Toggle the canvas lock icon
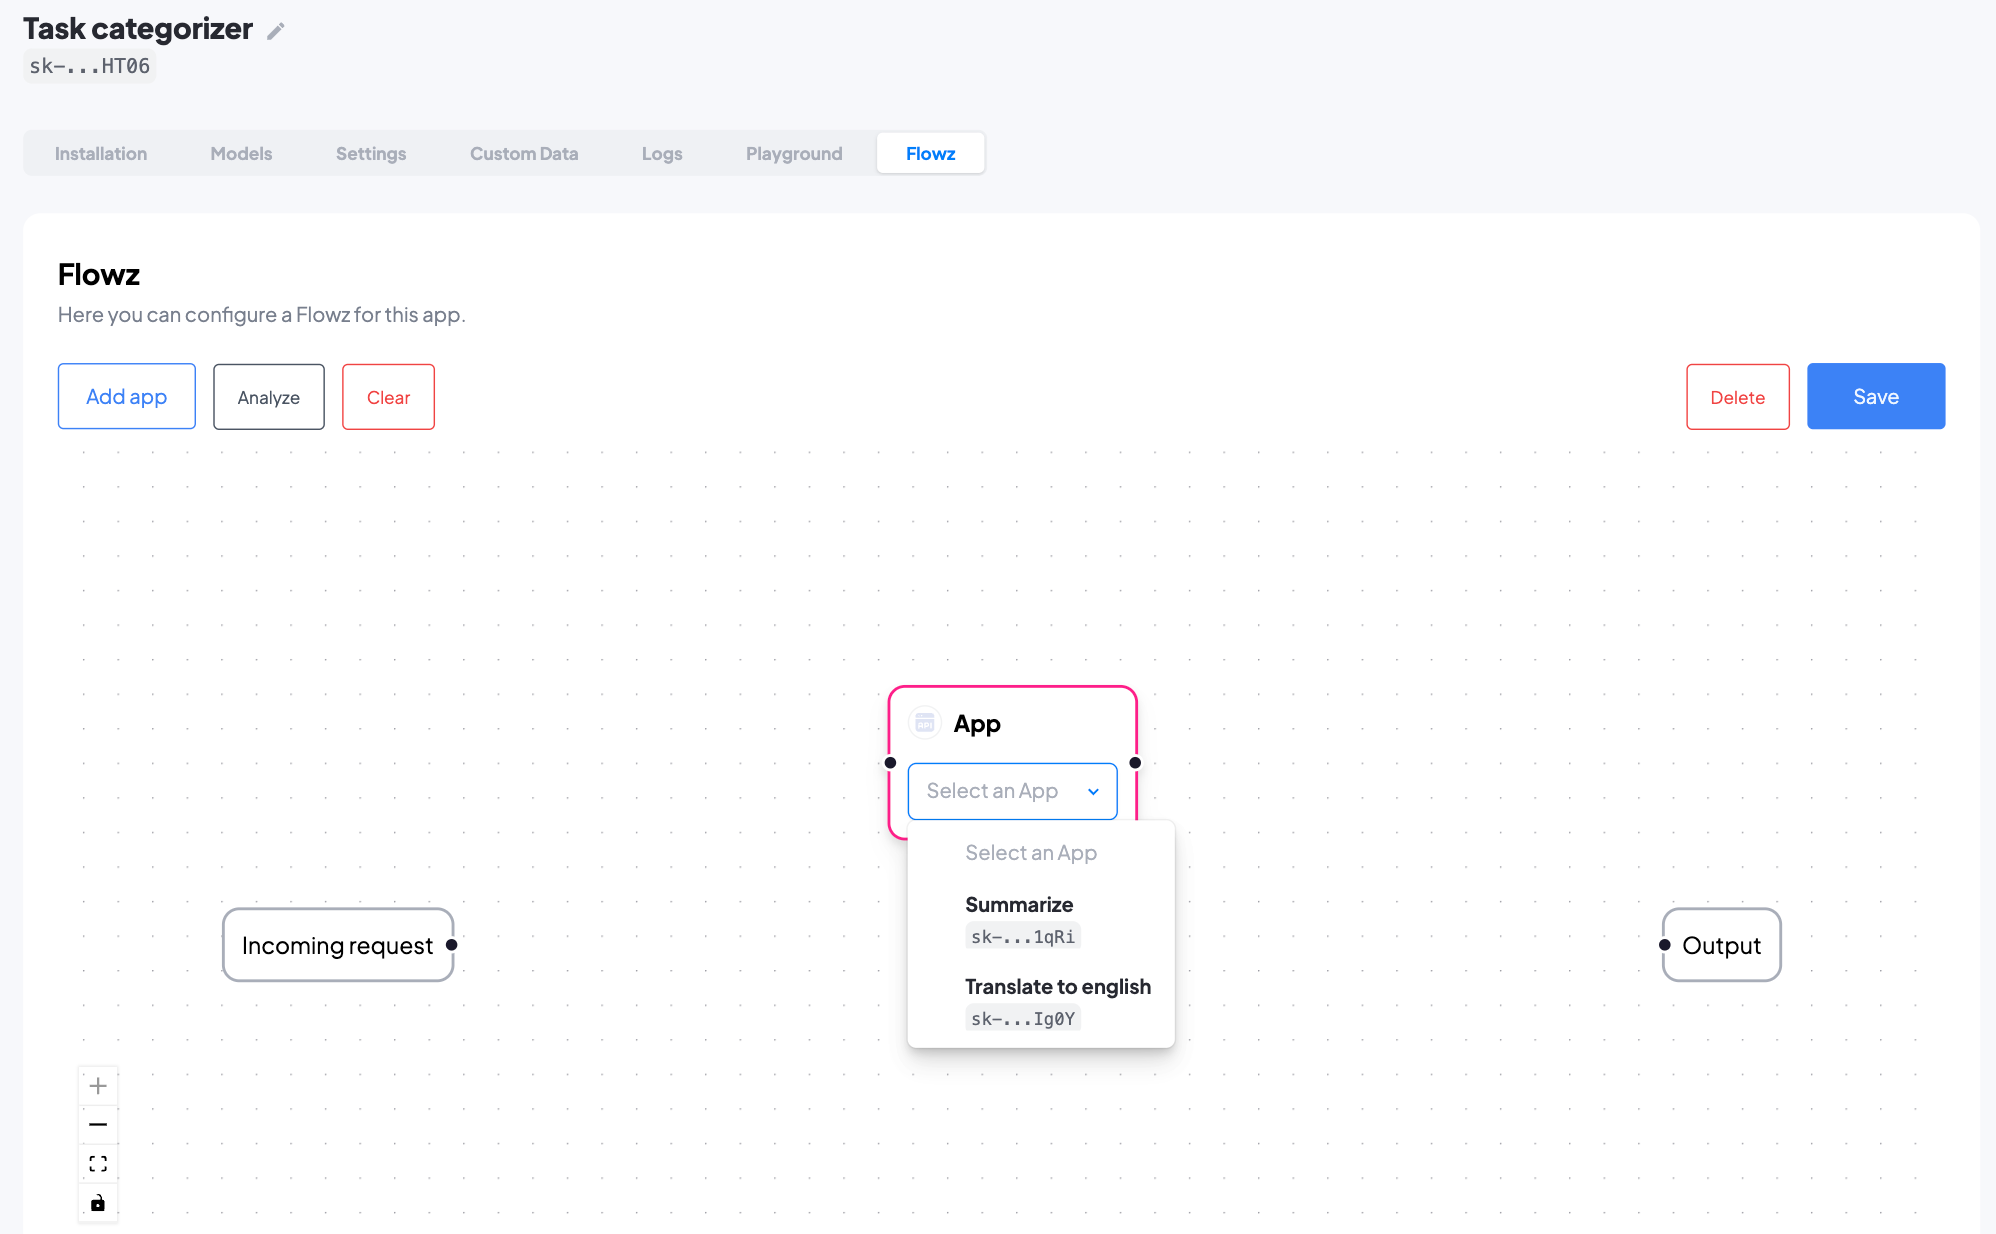1996x1234 pixels. coord(98,1203)
